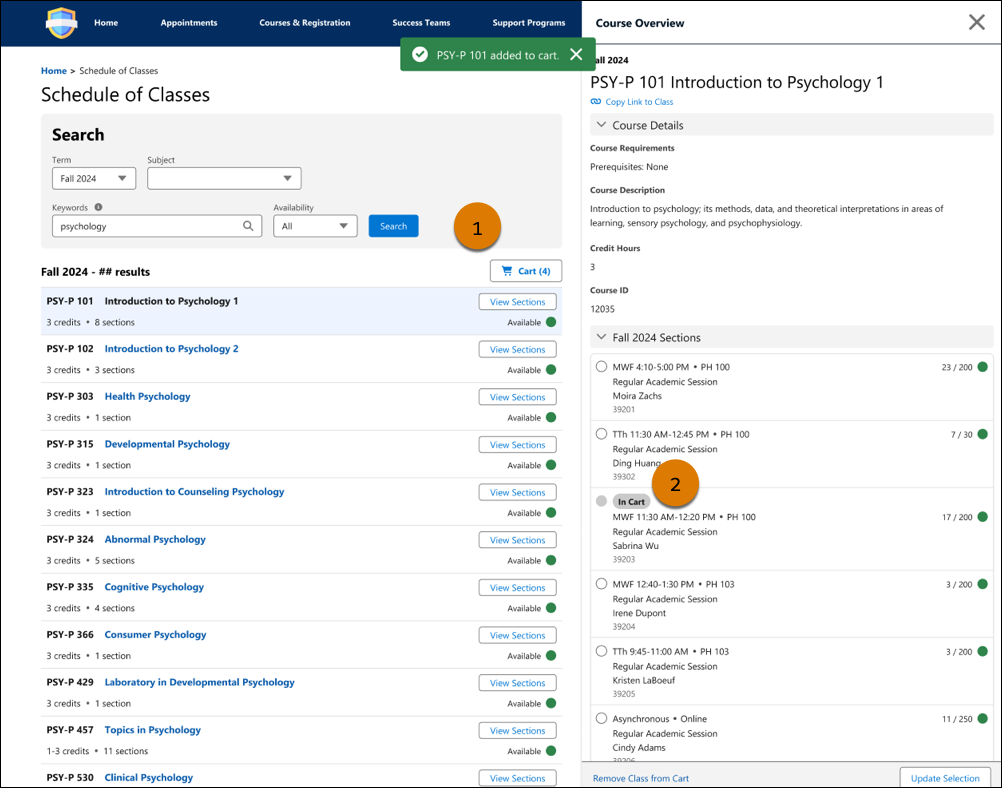
Task: Open Support Programs in top navigation
Action: coord(528,22)
